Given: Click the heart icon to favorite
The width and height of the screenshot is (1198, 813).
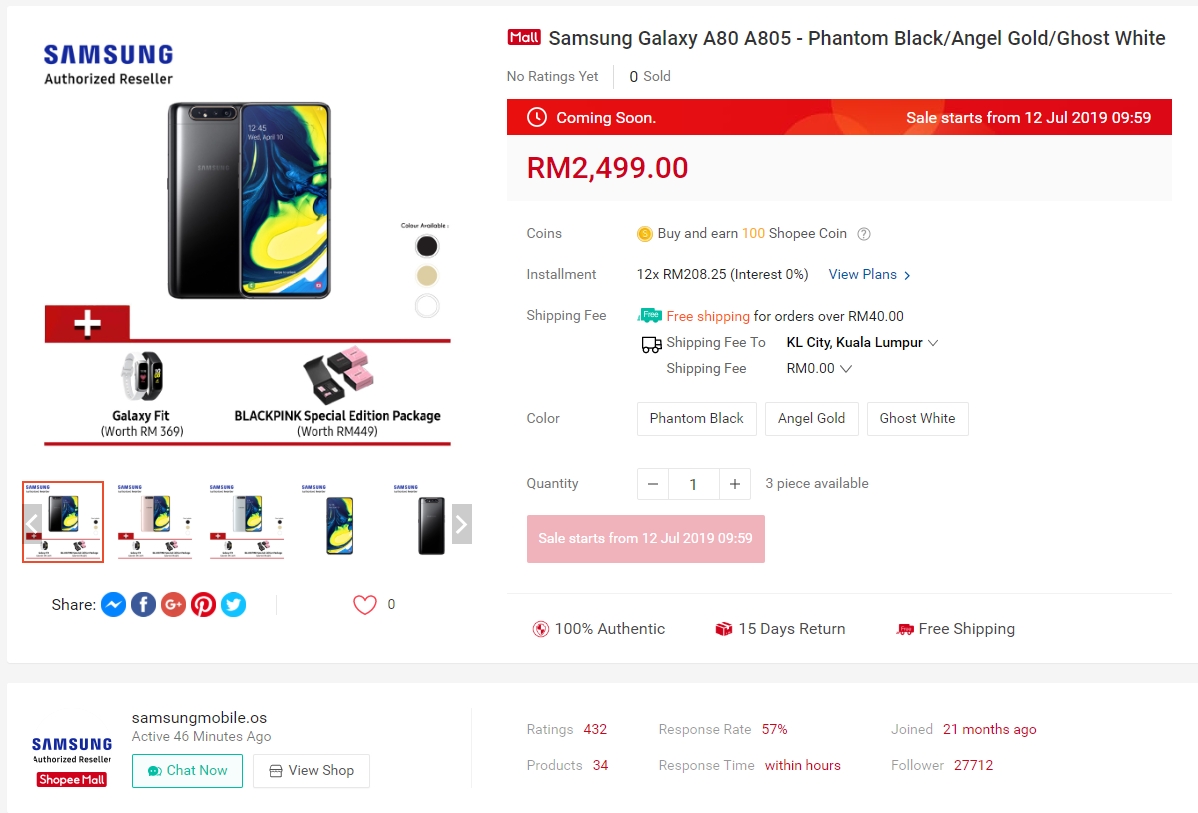Looking at the screenshot, I should tap(364, 605).
